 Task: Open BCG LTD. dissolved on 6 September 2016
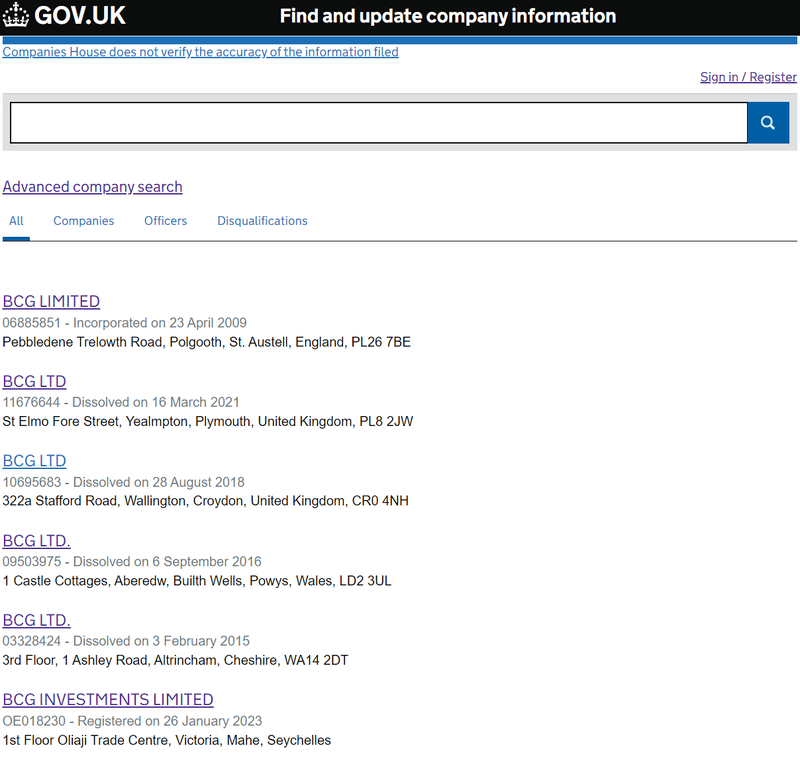(x=36, y=541)
